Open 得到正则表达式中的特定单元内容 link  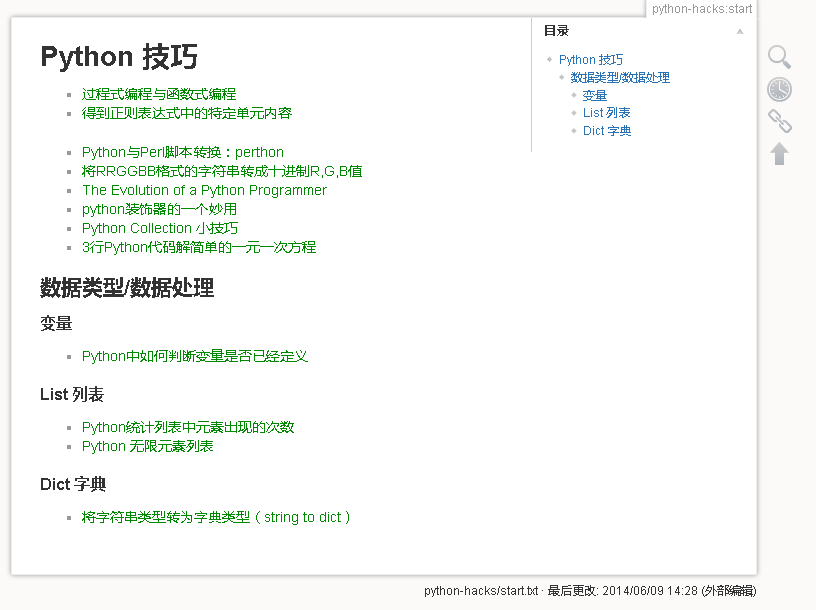[180, 113]
